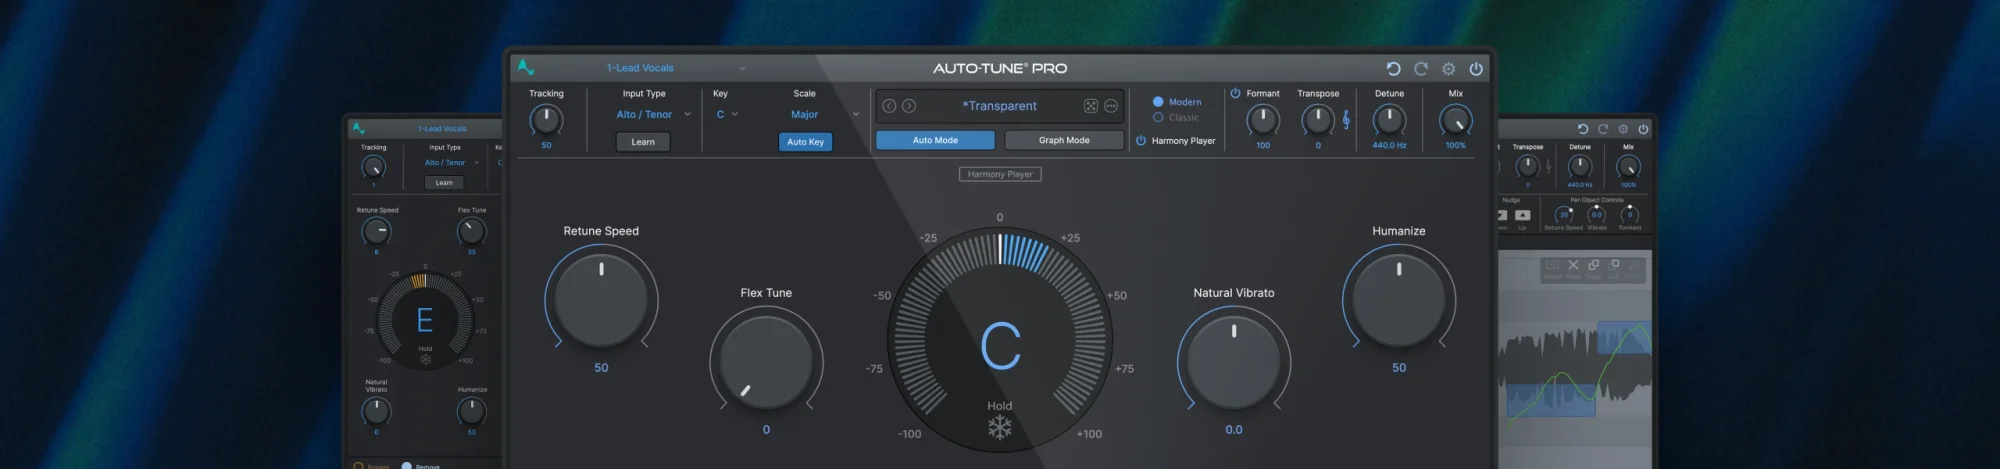Click *Transparent preset name
2000x469 pixels.
(x=1000, y=106)
